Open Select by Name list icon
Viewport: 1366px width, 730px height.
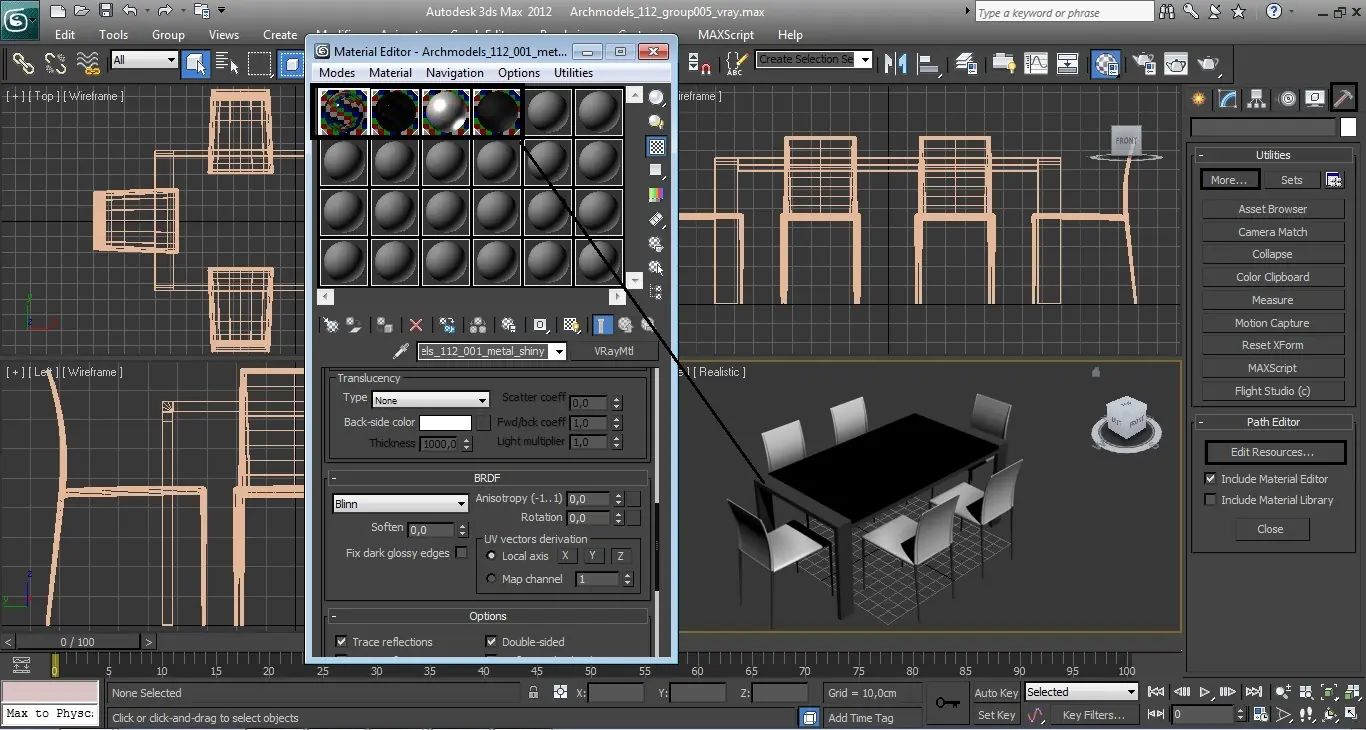pos(227,64)
